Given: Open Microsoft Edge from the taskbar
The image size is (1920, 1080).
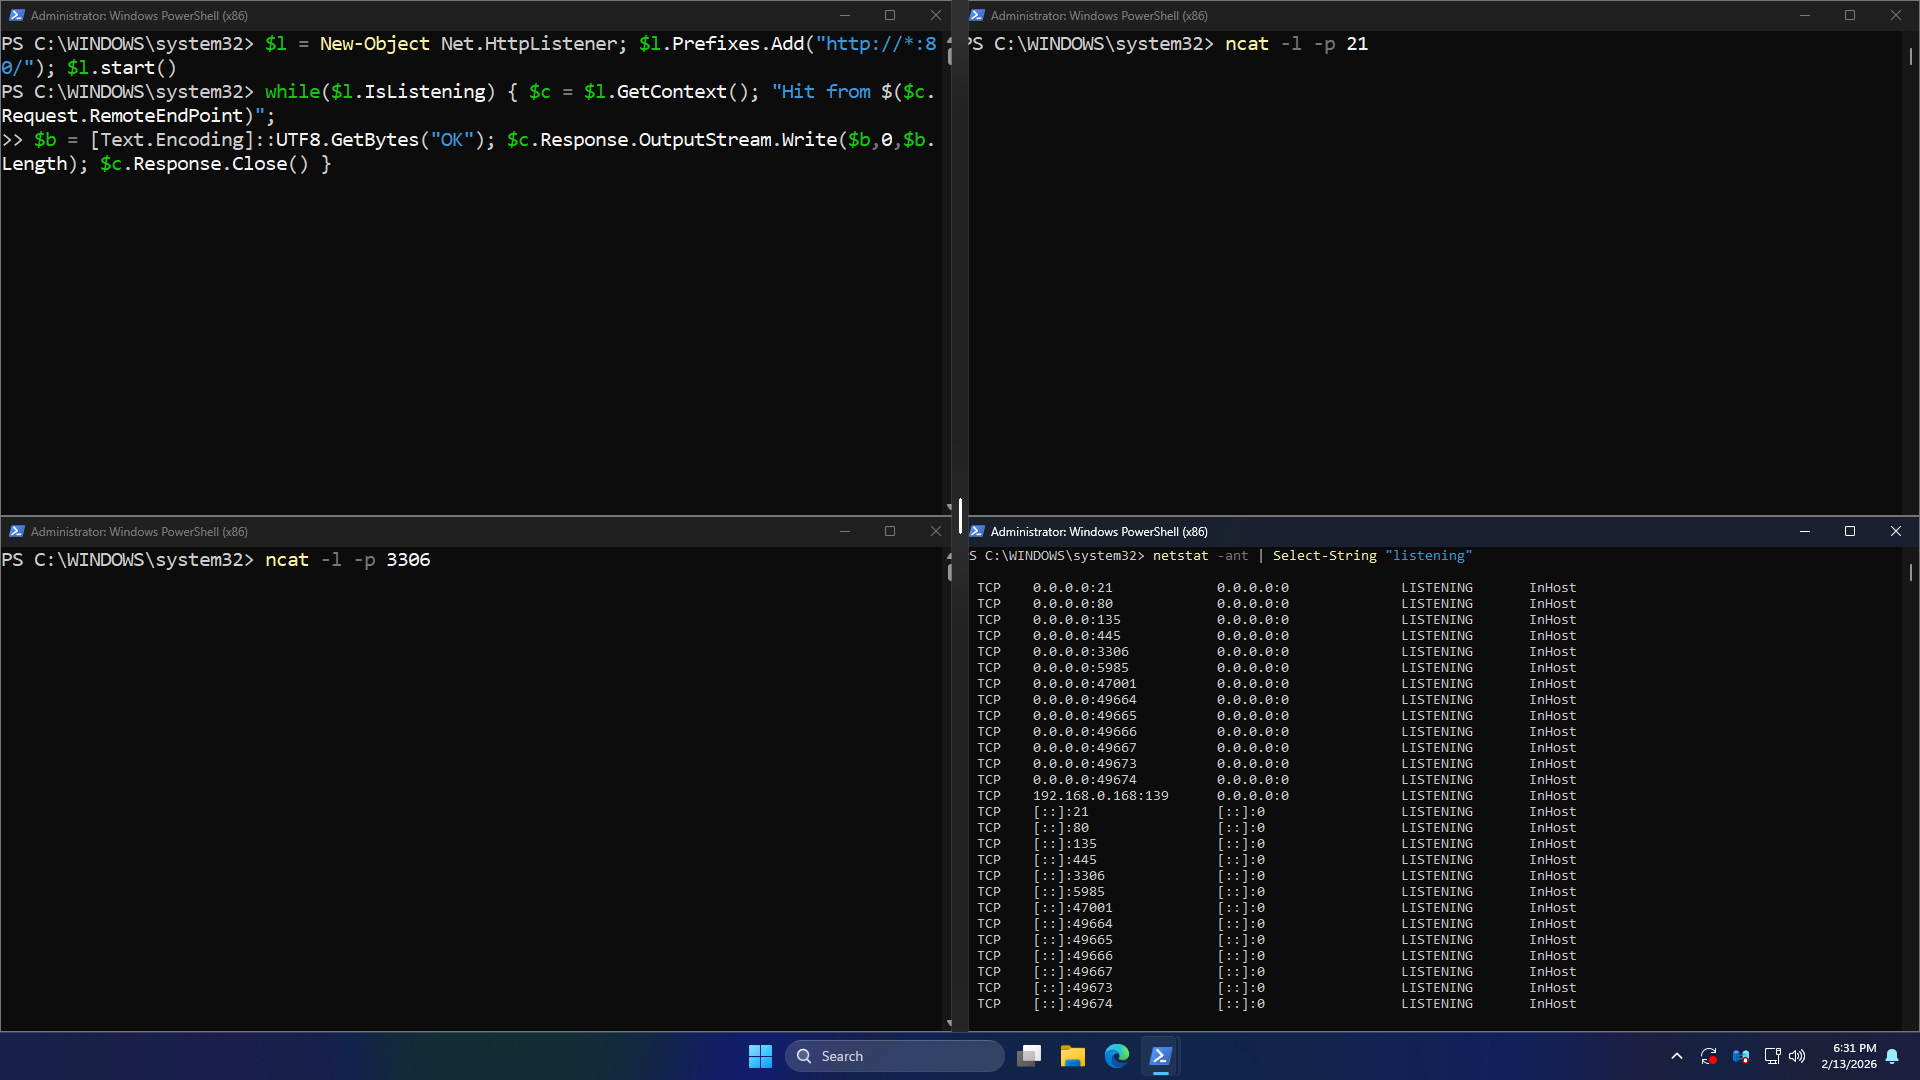Looking at the screenshot, I should (1117, 1056).
